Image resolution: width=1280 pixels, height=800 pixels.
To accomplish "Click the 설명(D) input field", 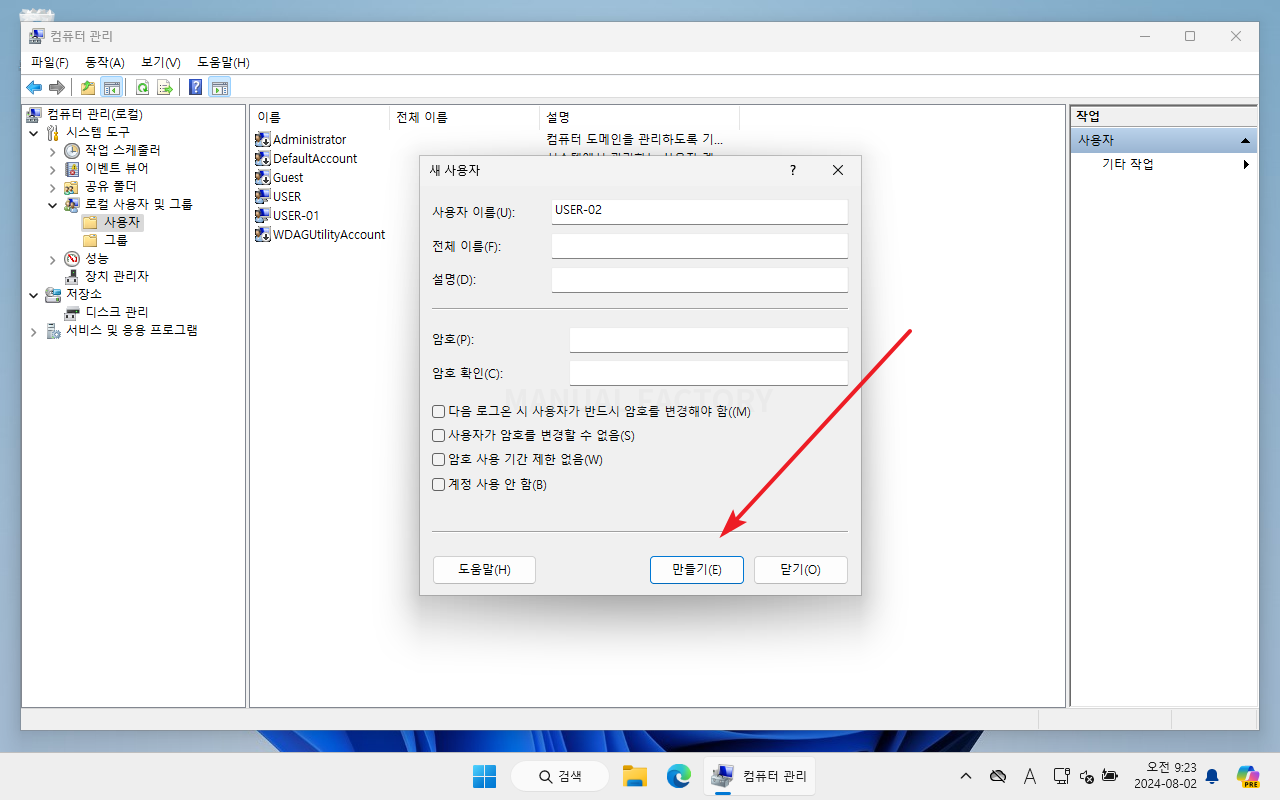I will [x=699, y=280].
